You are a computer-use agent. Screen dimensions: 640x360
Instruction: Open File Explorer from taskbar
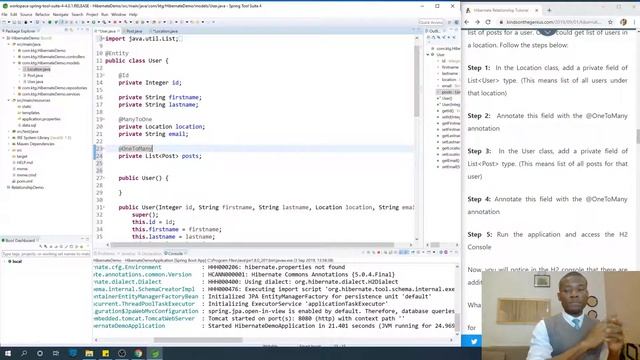pyautogui.click(x=89, y=353)
